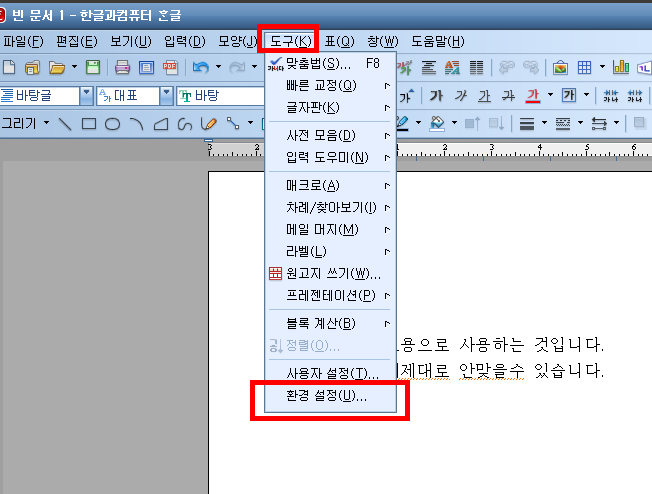The height and width of the screenshot is (494, 652).
Task: Expand the undo history dropdown arrow
Action: click(218, 67)
